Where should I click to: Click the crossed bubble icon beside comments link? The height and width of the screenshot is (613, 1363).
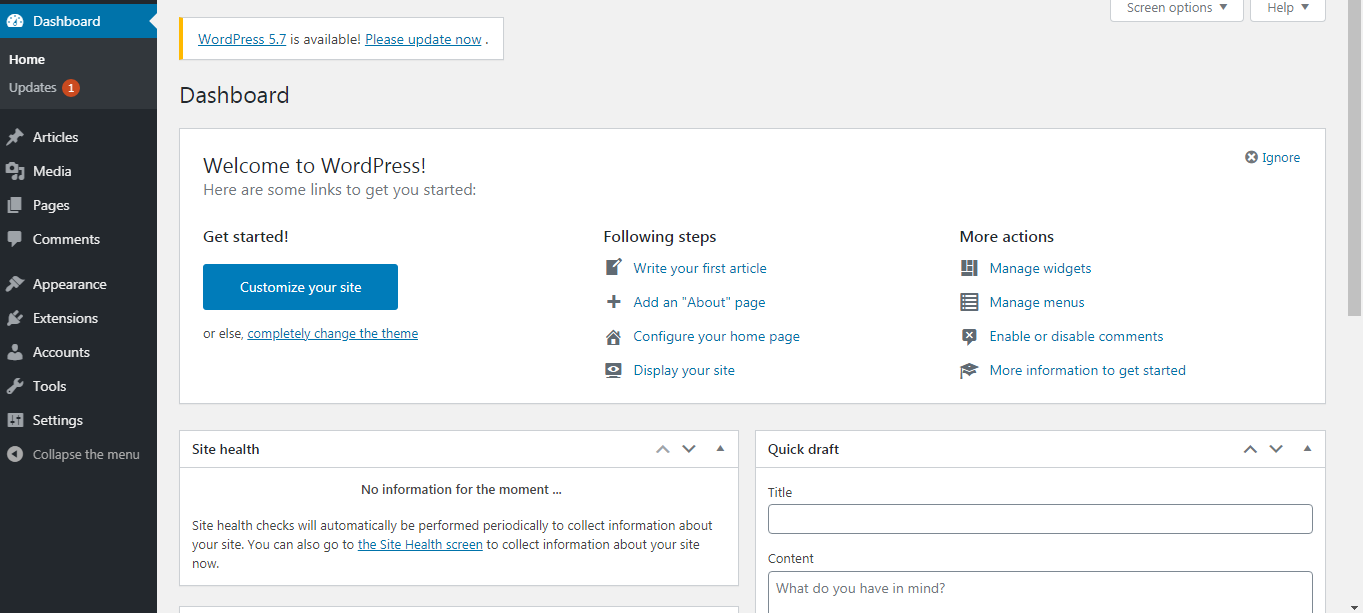(969, 336)
